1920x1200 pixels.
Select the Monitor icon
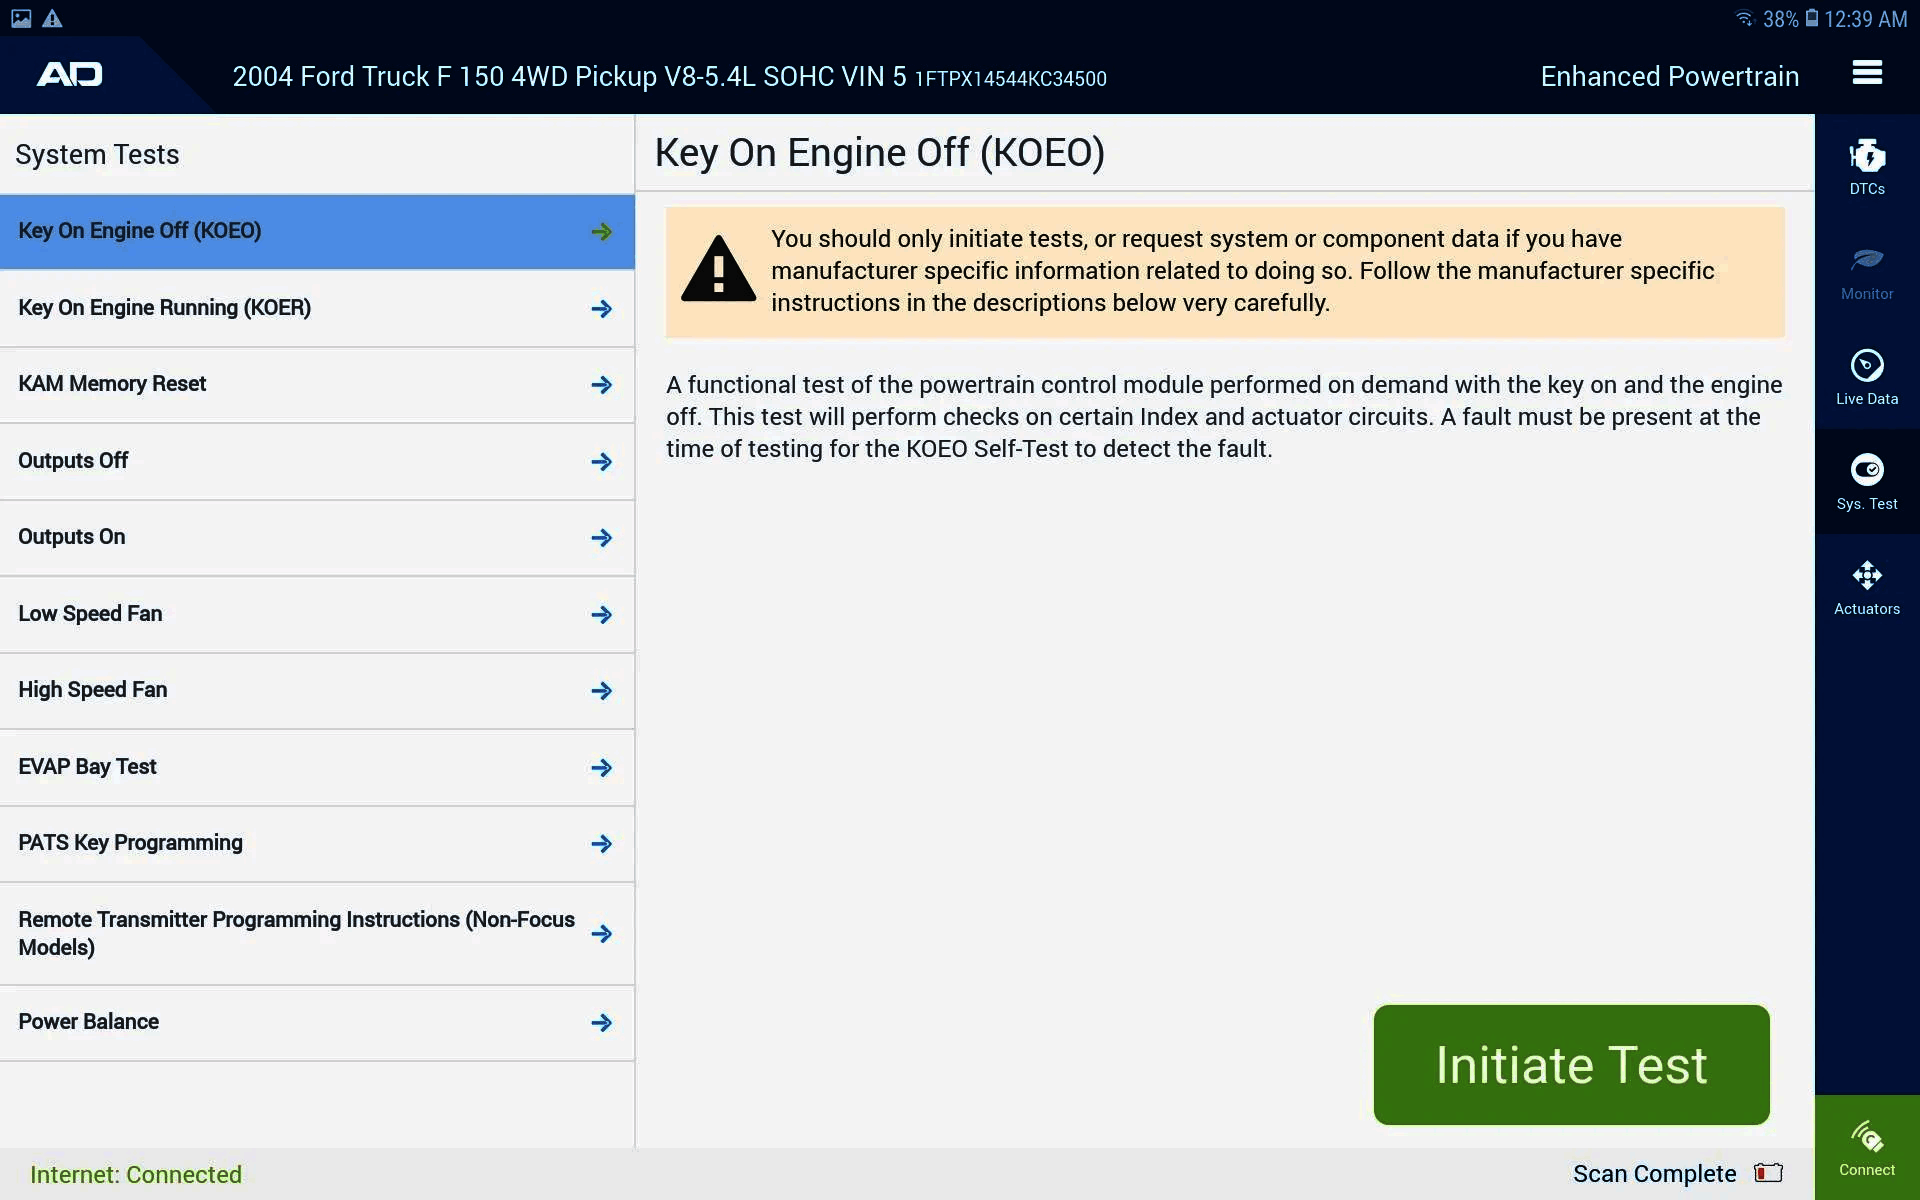[1866, 272]
